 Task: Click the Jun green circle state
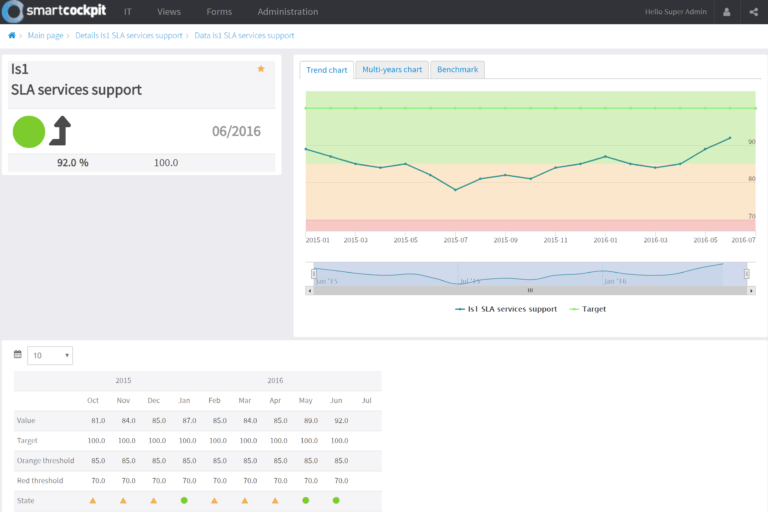(x=336, y=501)
